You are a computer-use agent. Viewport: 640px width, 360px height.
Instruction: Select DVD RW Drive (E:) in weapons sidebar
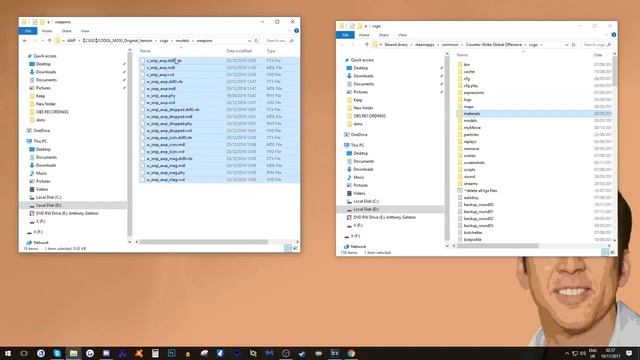(67, 213)
